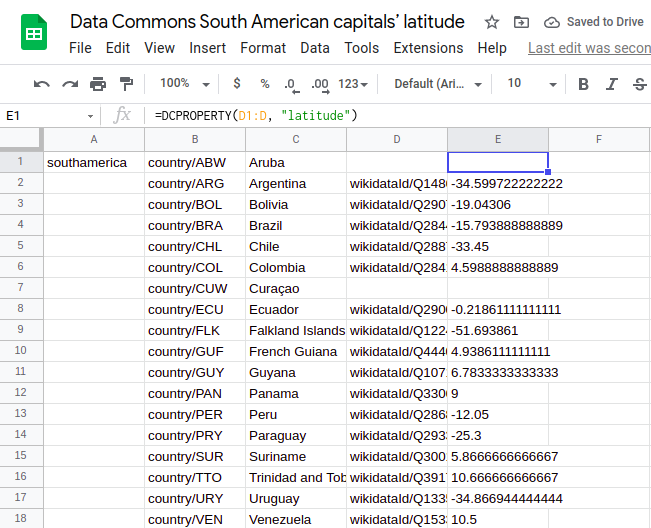Select cell country/ABW
The image size is (651, 528).
(195, 162)
